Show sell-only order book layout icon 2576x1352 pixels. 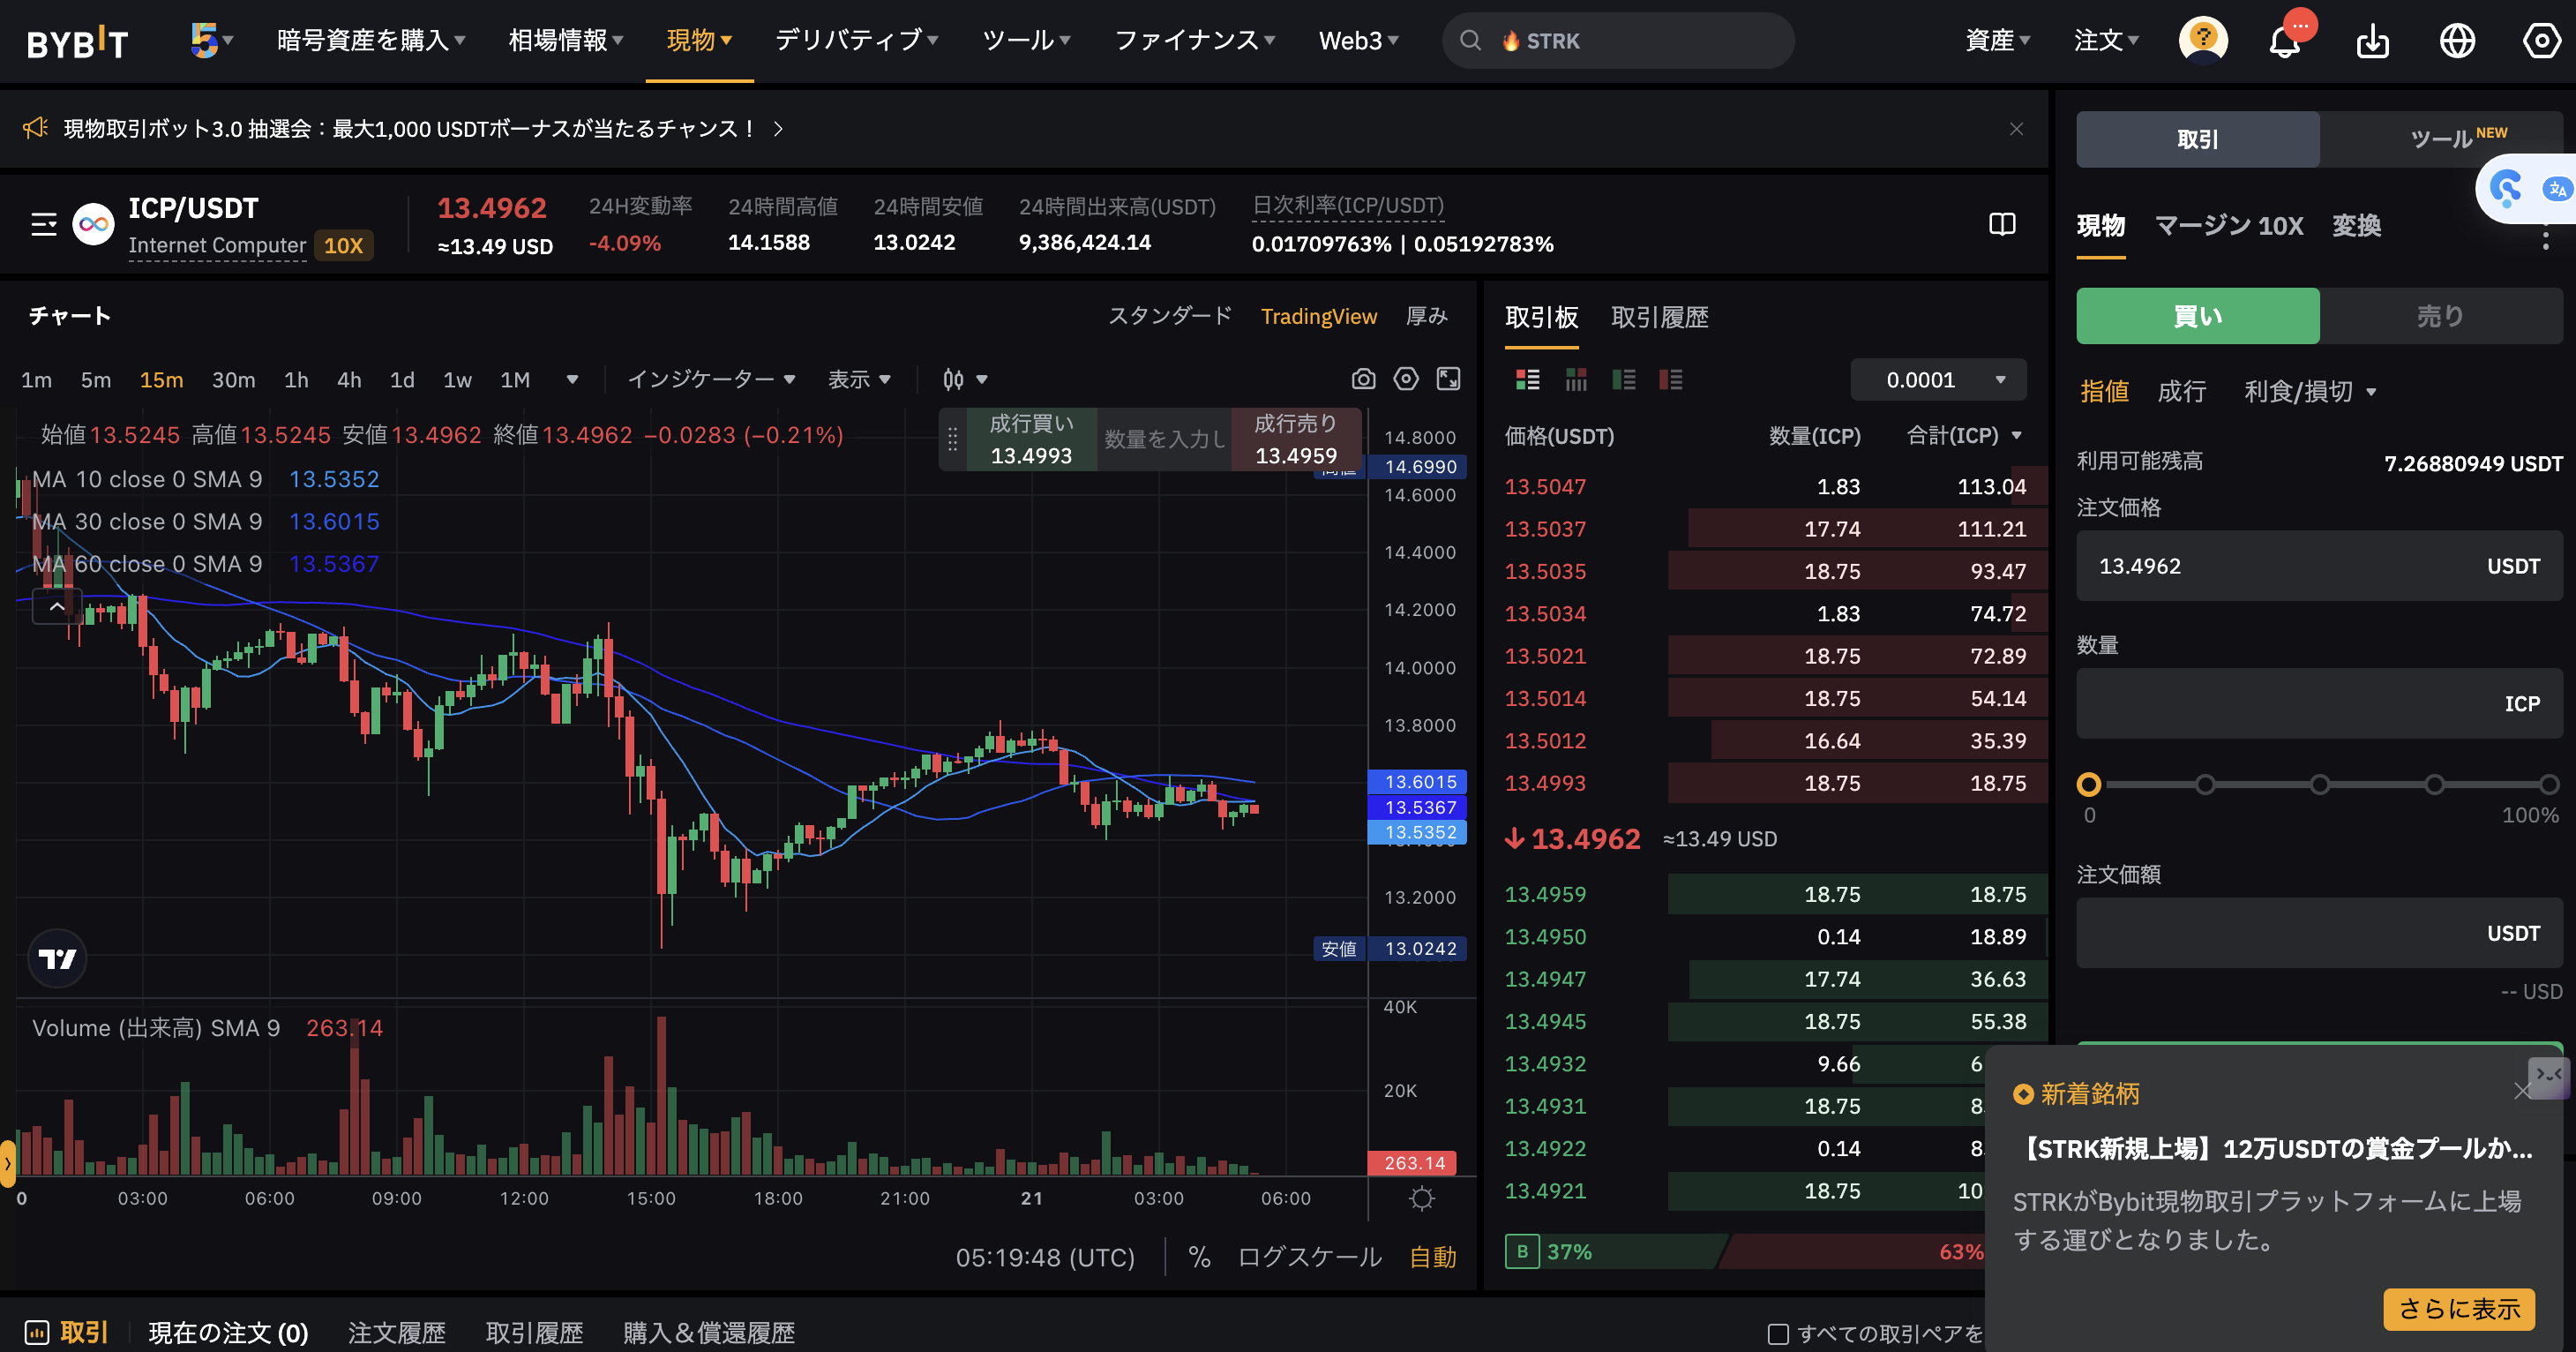[1671, 380]
